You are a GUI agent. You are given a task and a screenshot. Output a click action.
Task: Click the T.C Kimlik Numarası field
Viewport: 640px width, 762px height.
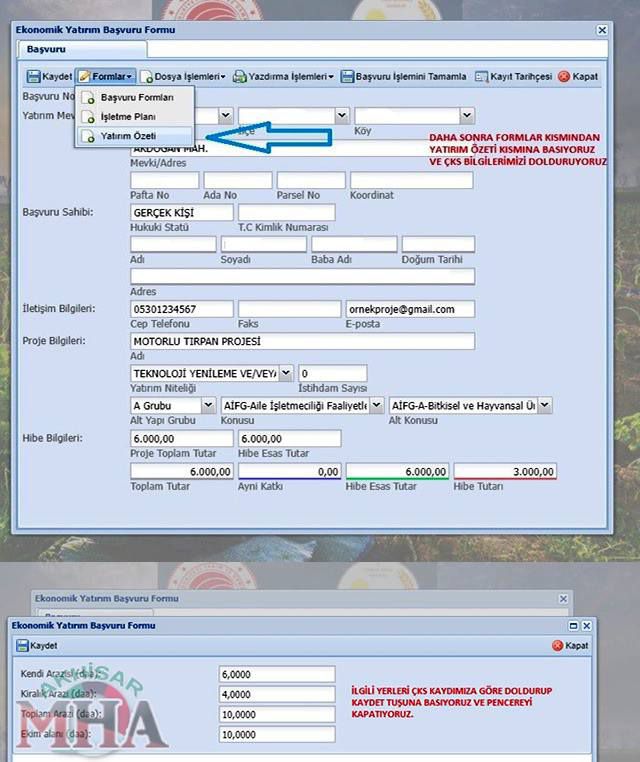(x=287, y=212)
